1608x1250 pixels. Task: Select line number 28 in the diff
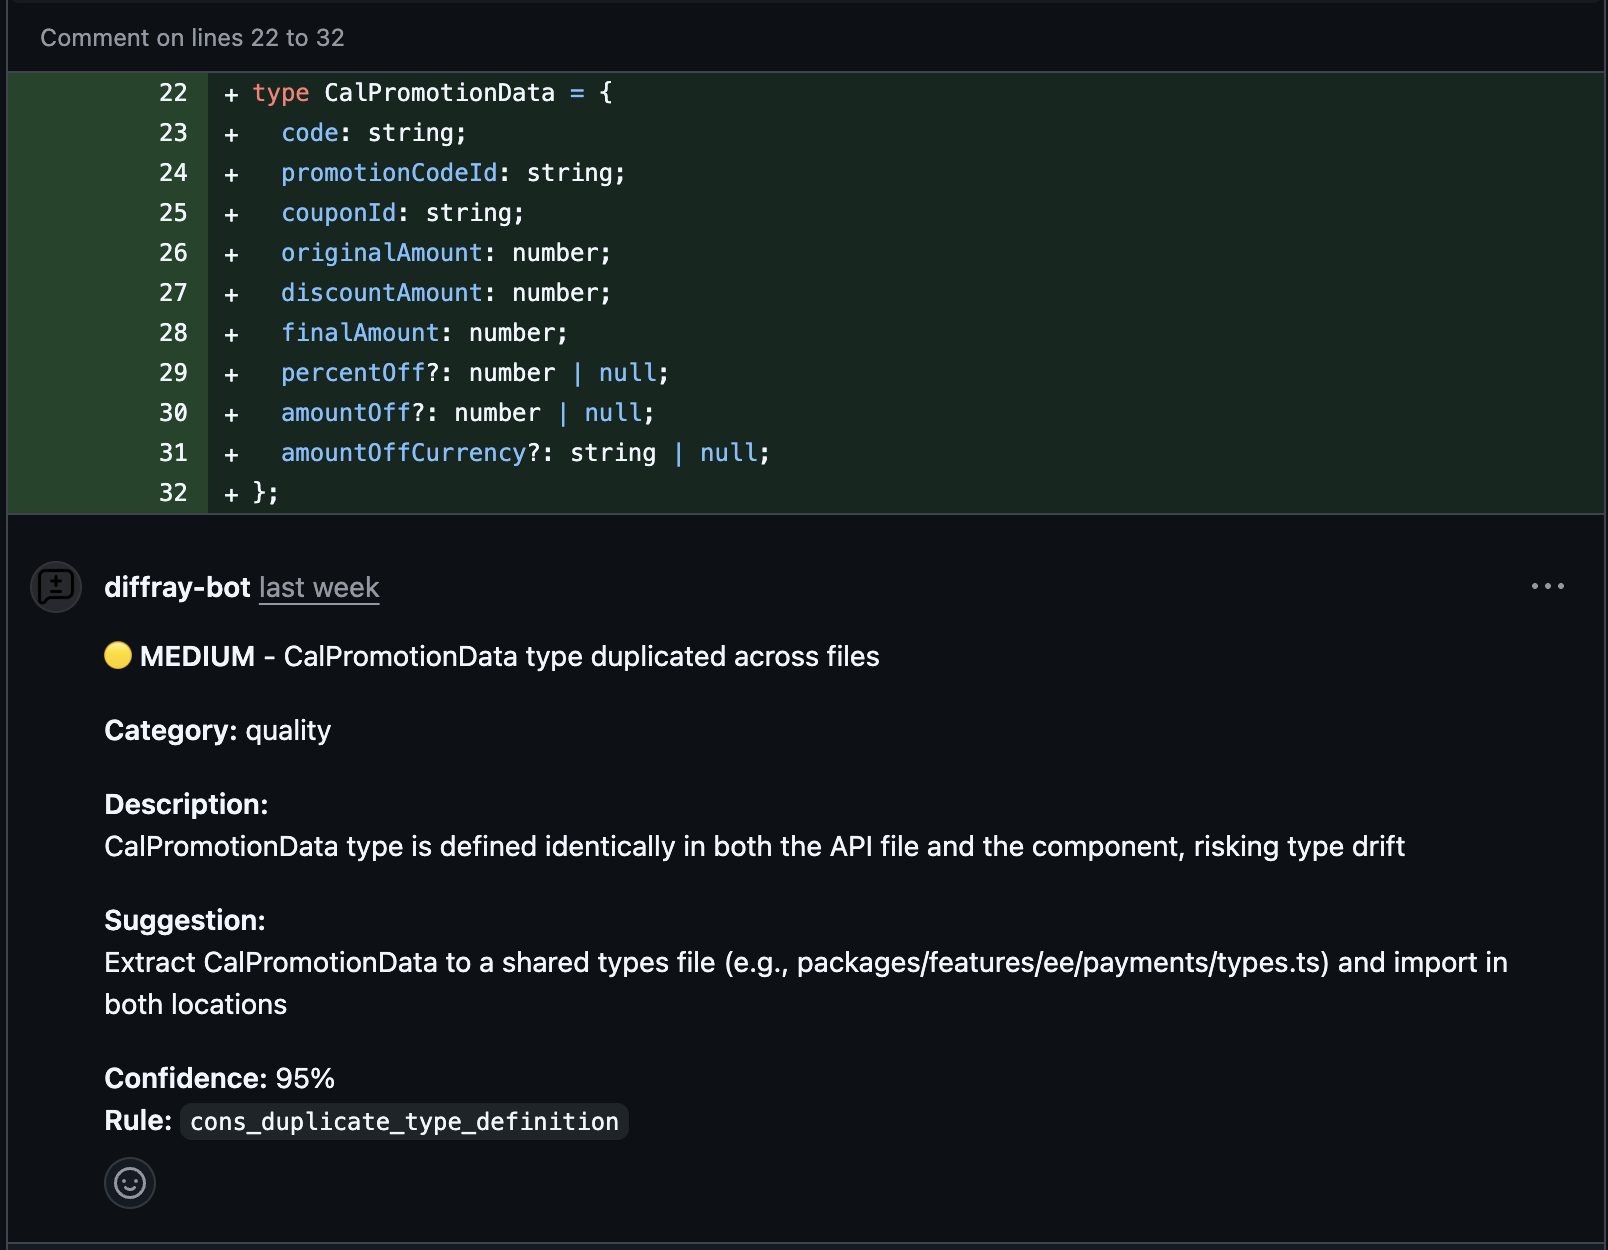[x=173, y=332]
